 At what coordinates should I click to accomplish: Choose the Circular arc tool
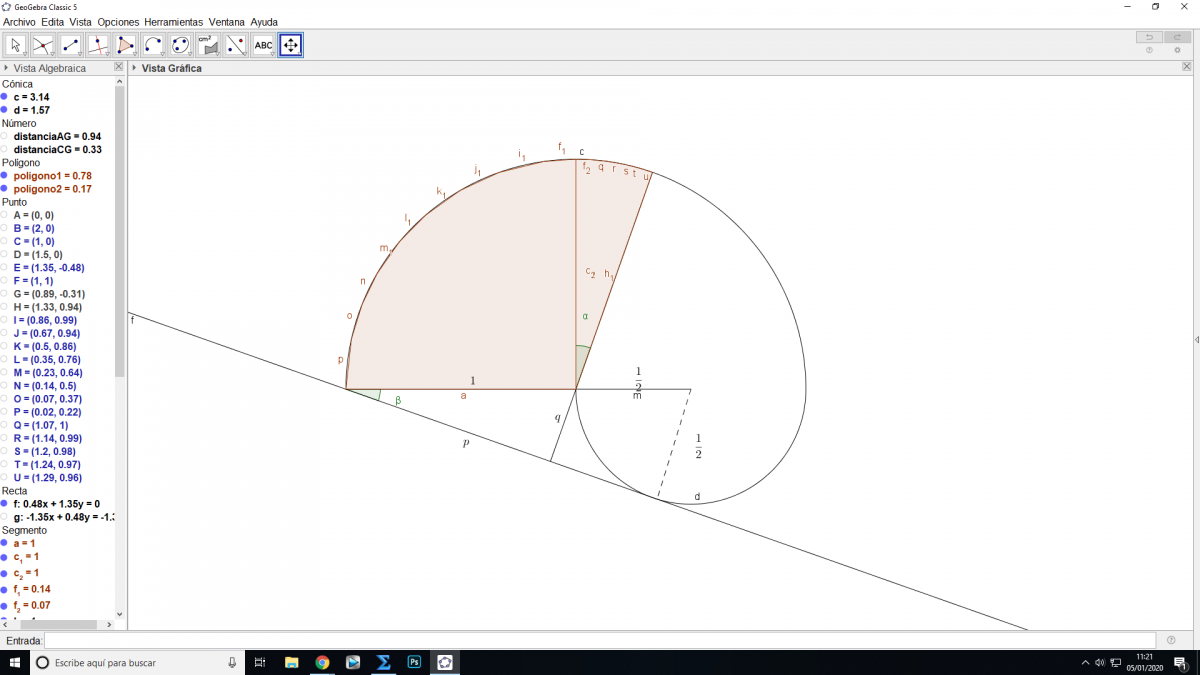point(153,45)
